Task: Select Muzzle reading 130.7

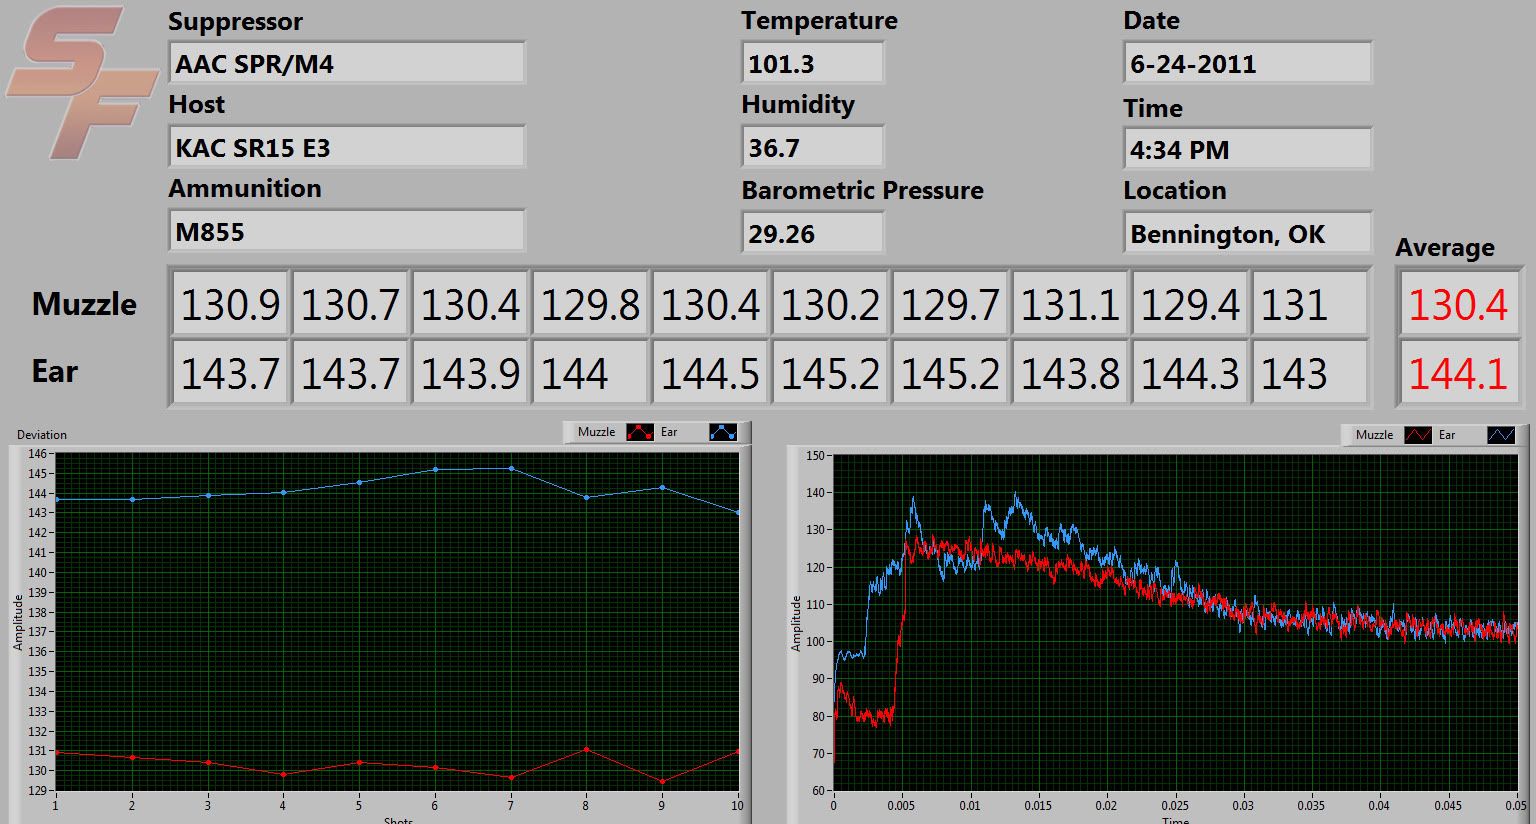Action: click(x=350, y=304)
